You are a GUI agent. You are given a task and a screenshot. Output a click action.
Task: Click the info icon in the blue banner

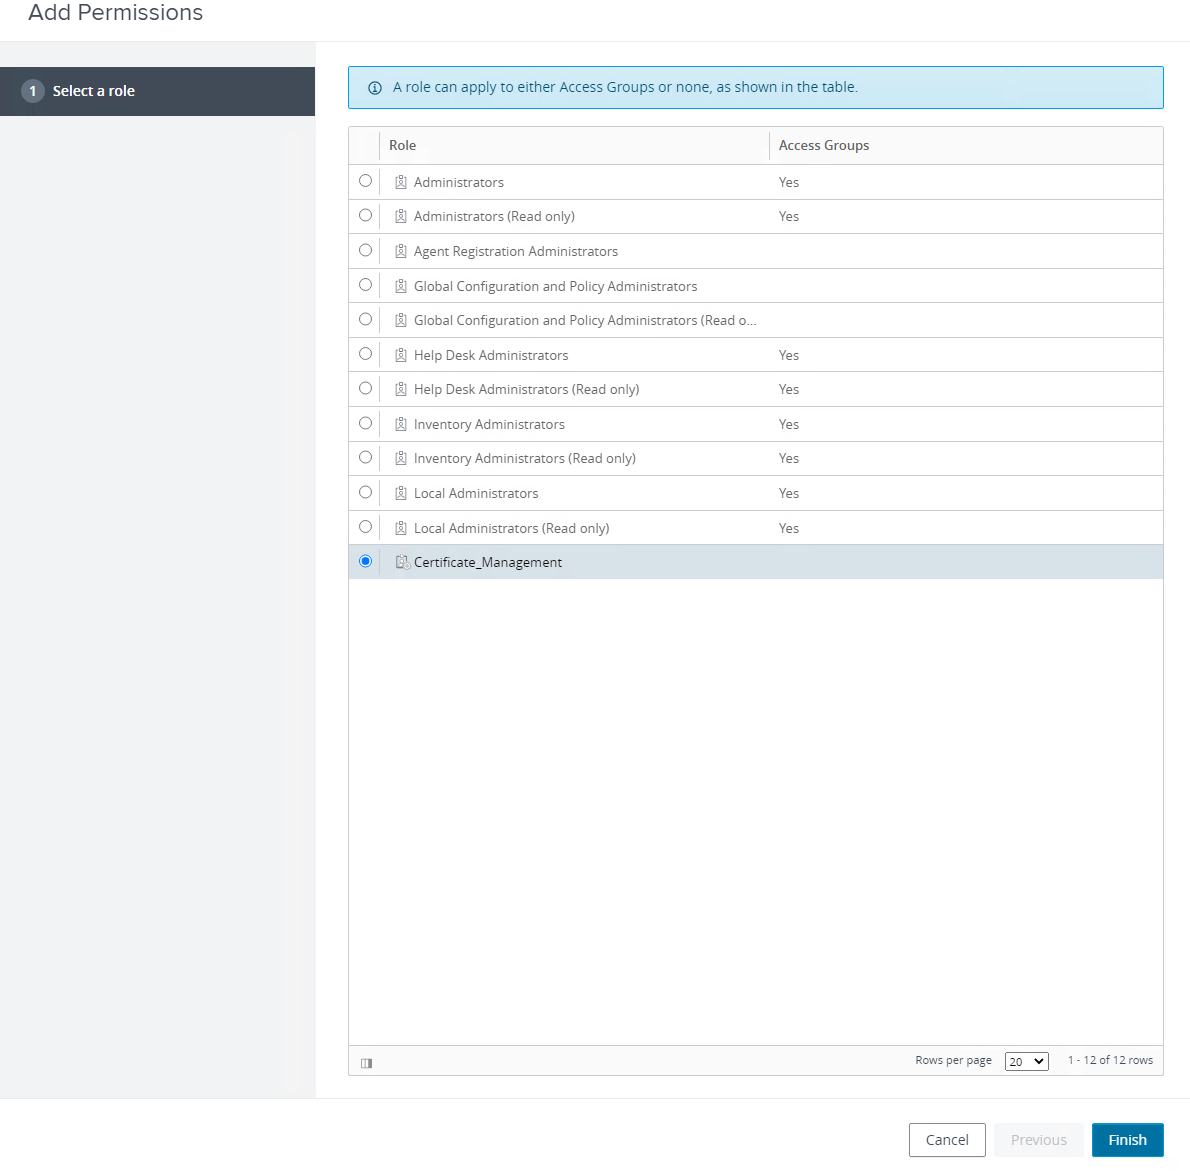click(375, 88)
